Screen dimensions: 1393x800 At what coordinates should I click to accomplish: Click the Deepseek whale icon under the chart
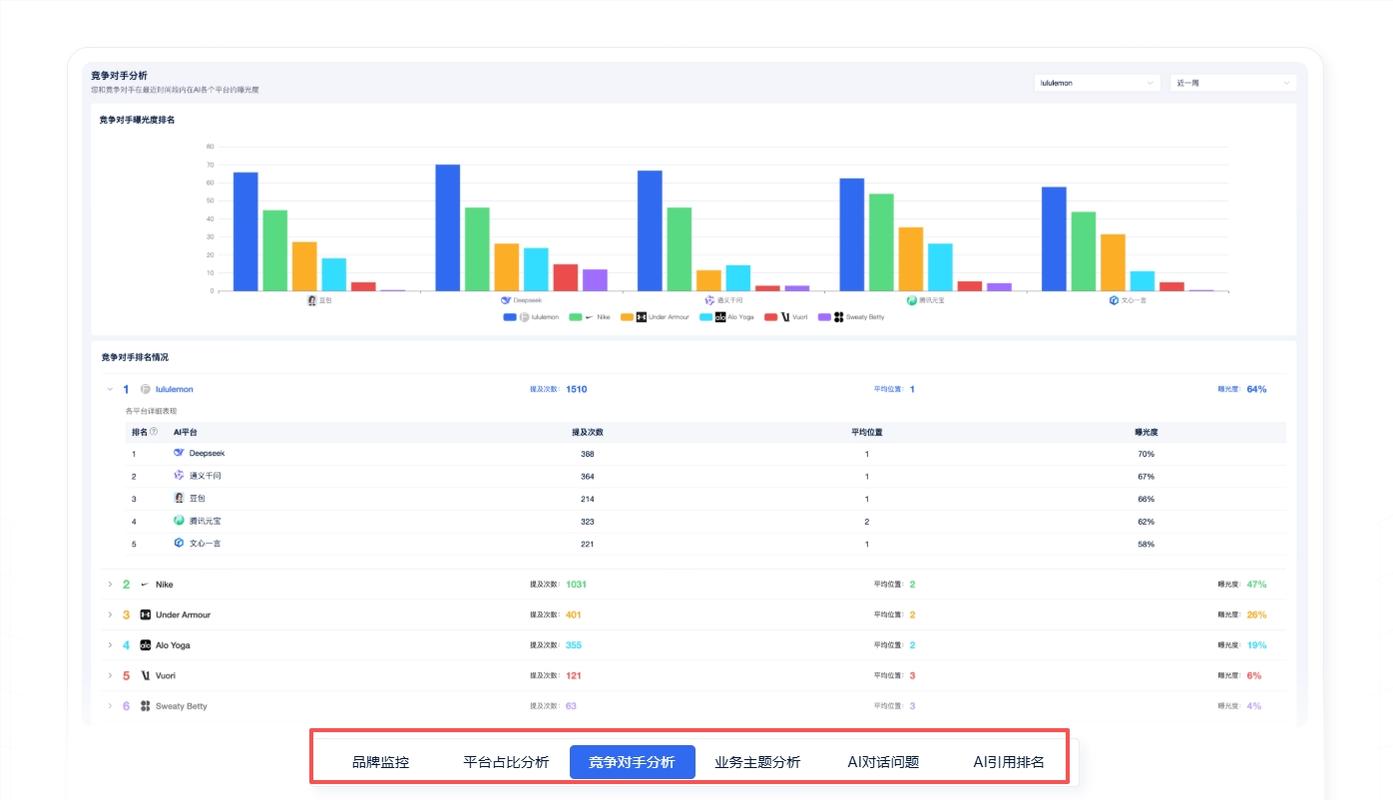pos(506,300)
